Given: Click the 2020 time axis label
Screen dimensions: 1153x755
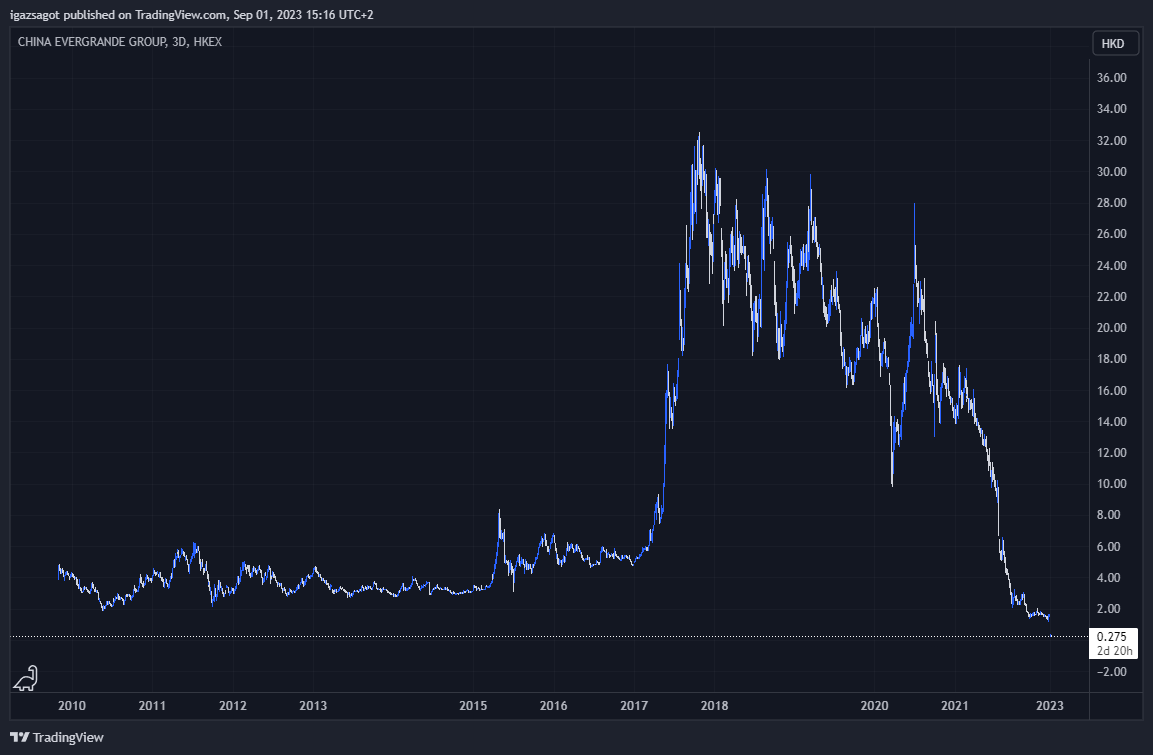Looking at the screenshot, I should [x=874, y=706].
